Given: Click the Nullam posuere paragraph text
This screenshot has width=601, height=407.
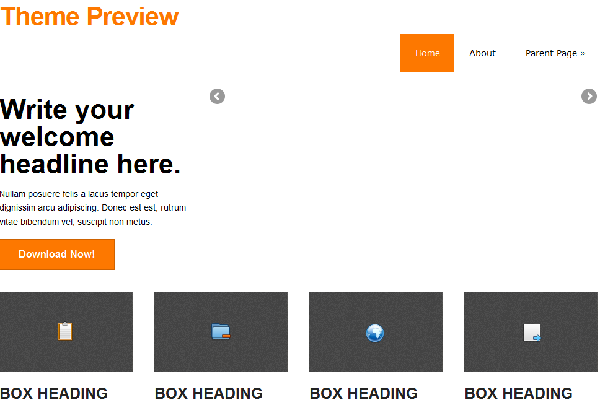Looking at the screenshot, I should (x=93, y=207).
